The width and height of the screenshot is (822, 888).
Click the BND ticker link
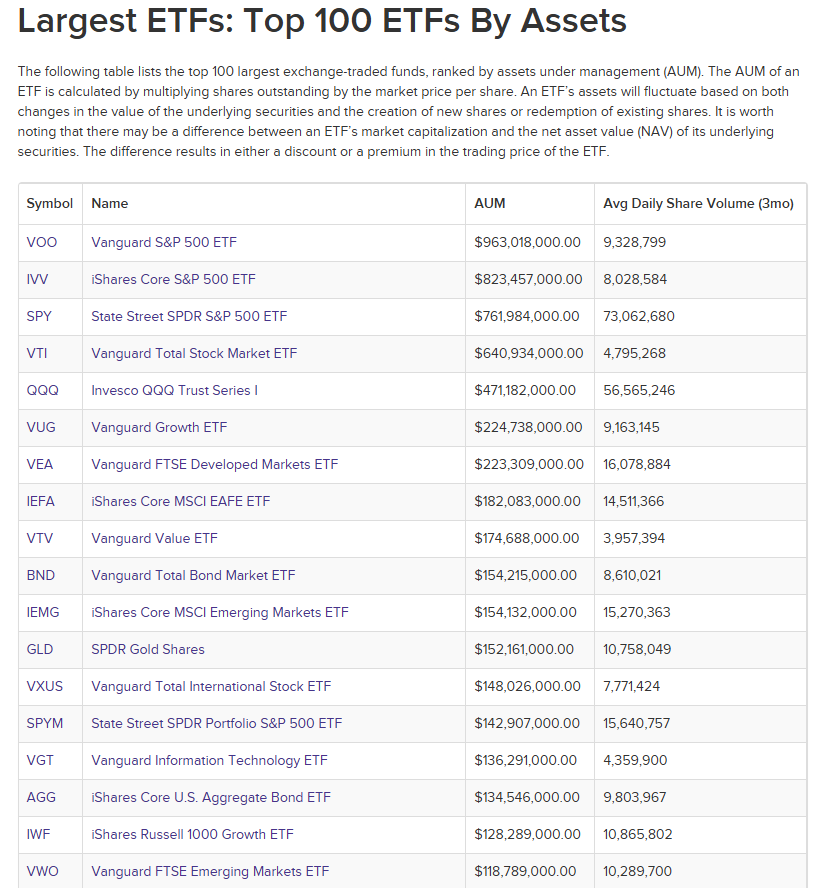pyautogui.click(x=41, y=575)
